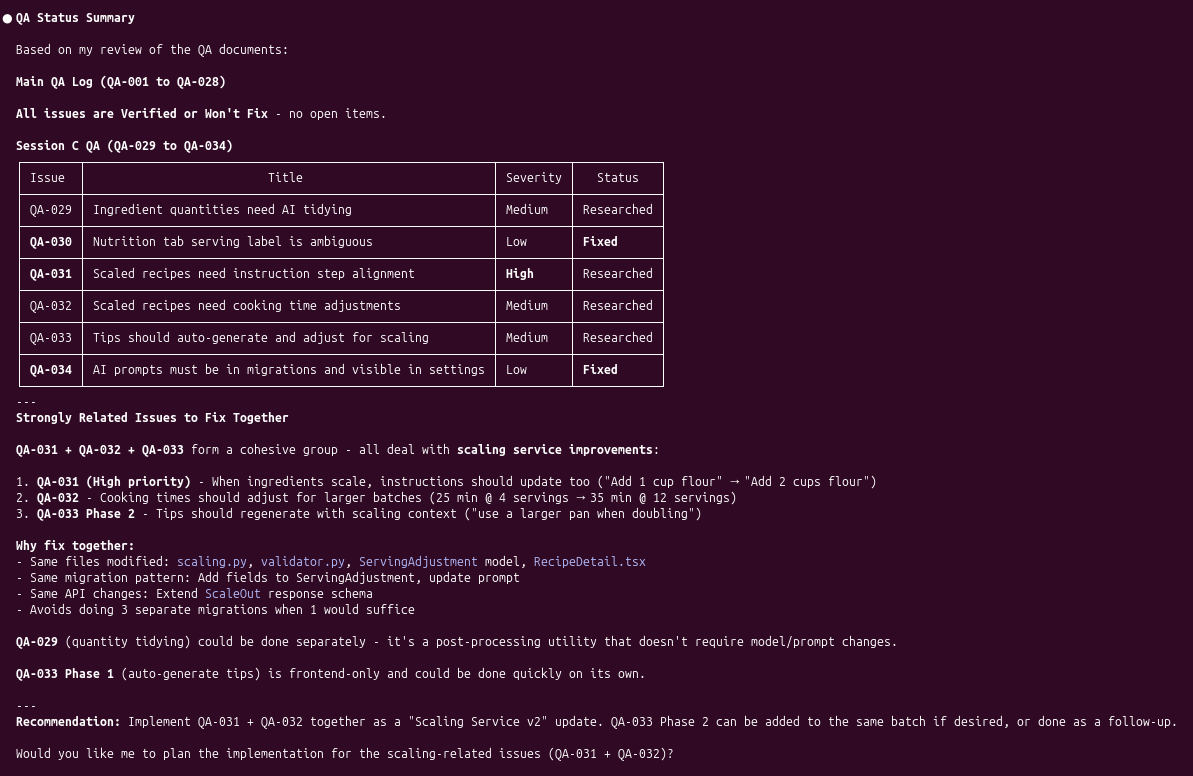Click the Researched status in QA-032 row
This screenshot has height=776, width=1193.
pyautogui.click(x=617, y=306)
